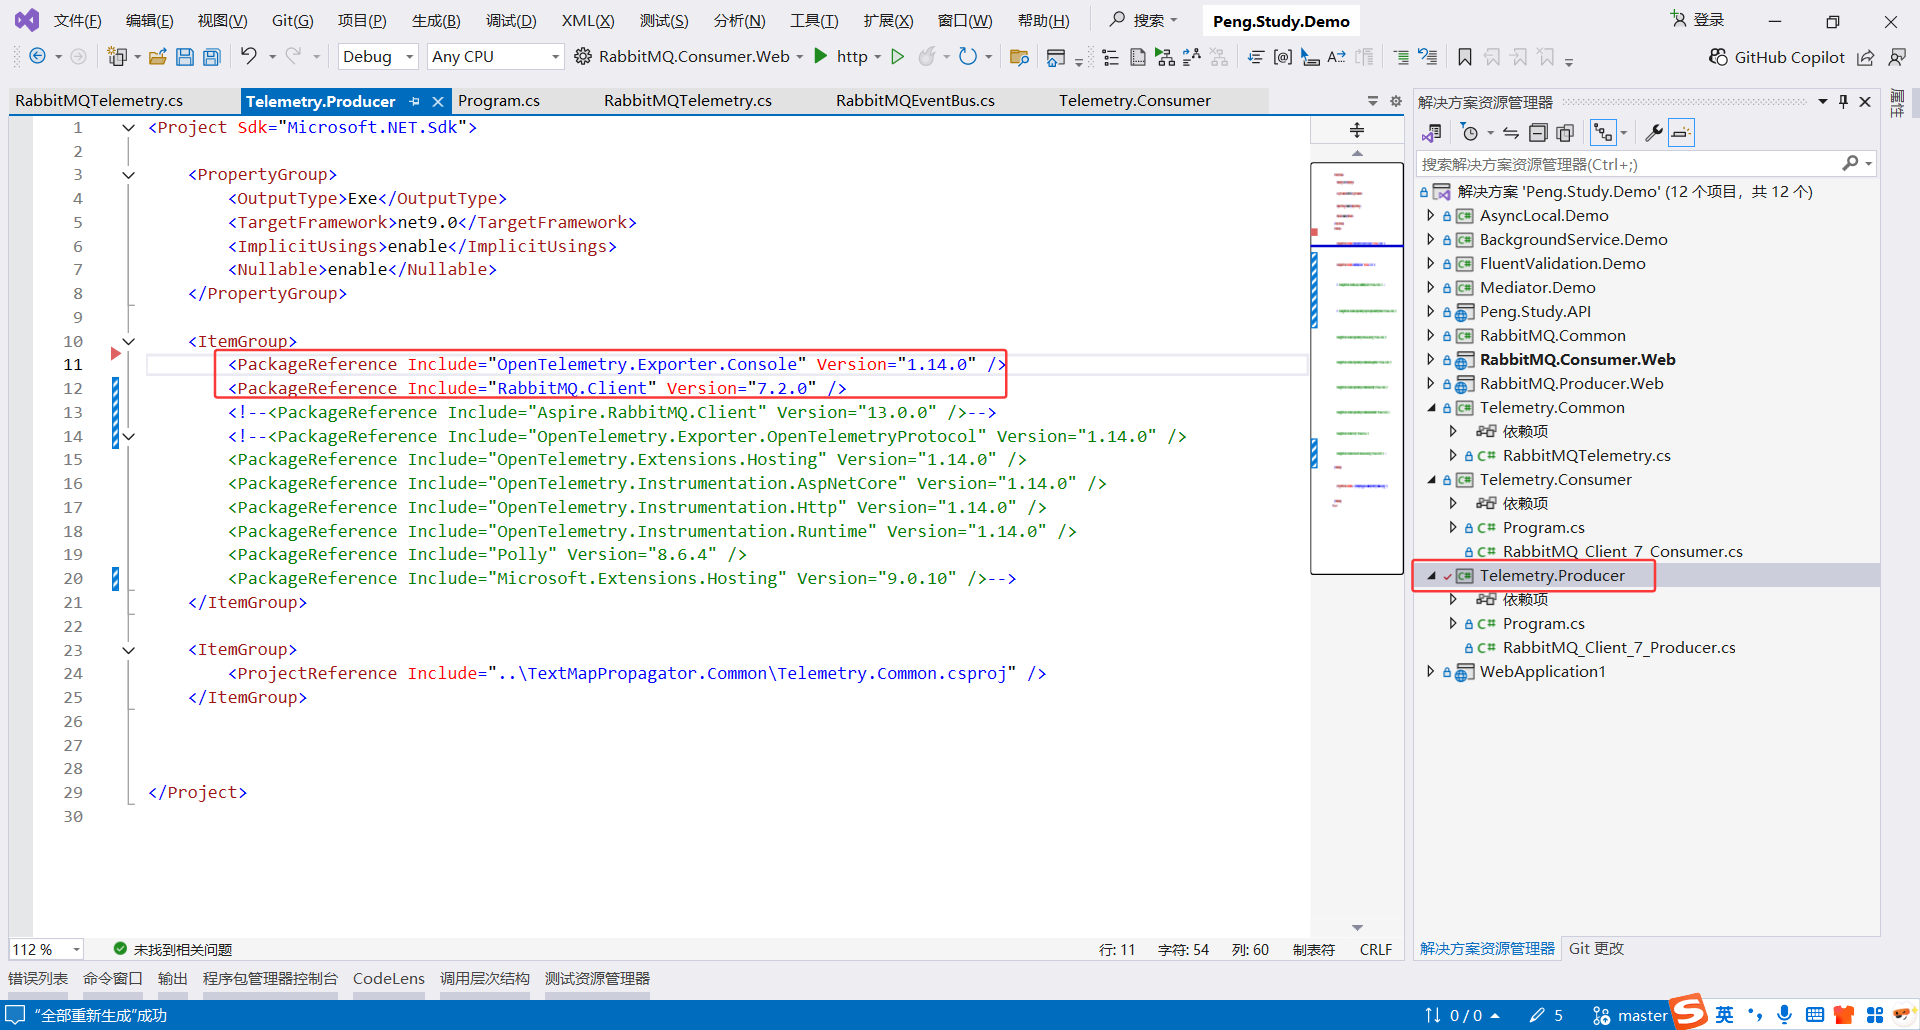Click the microphone icon in the IME bar

coord(1784,1015)
